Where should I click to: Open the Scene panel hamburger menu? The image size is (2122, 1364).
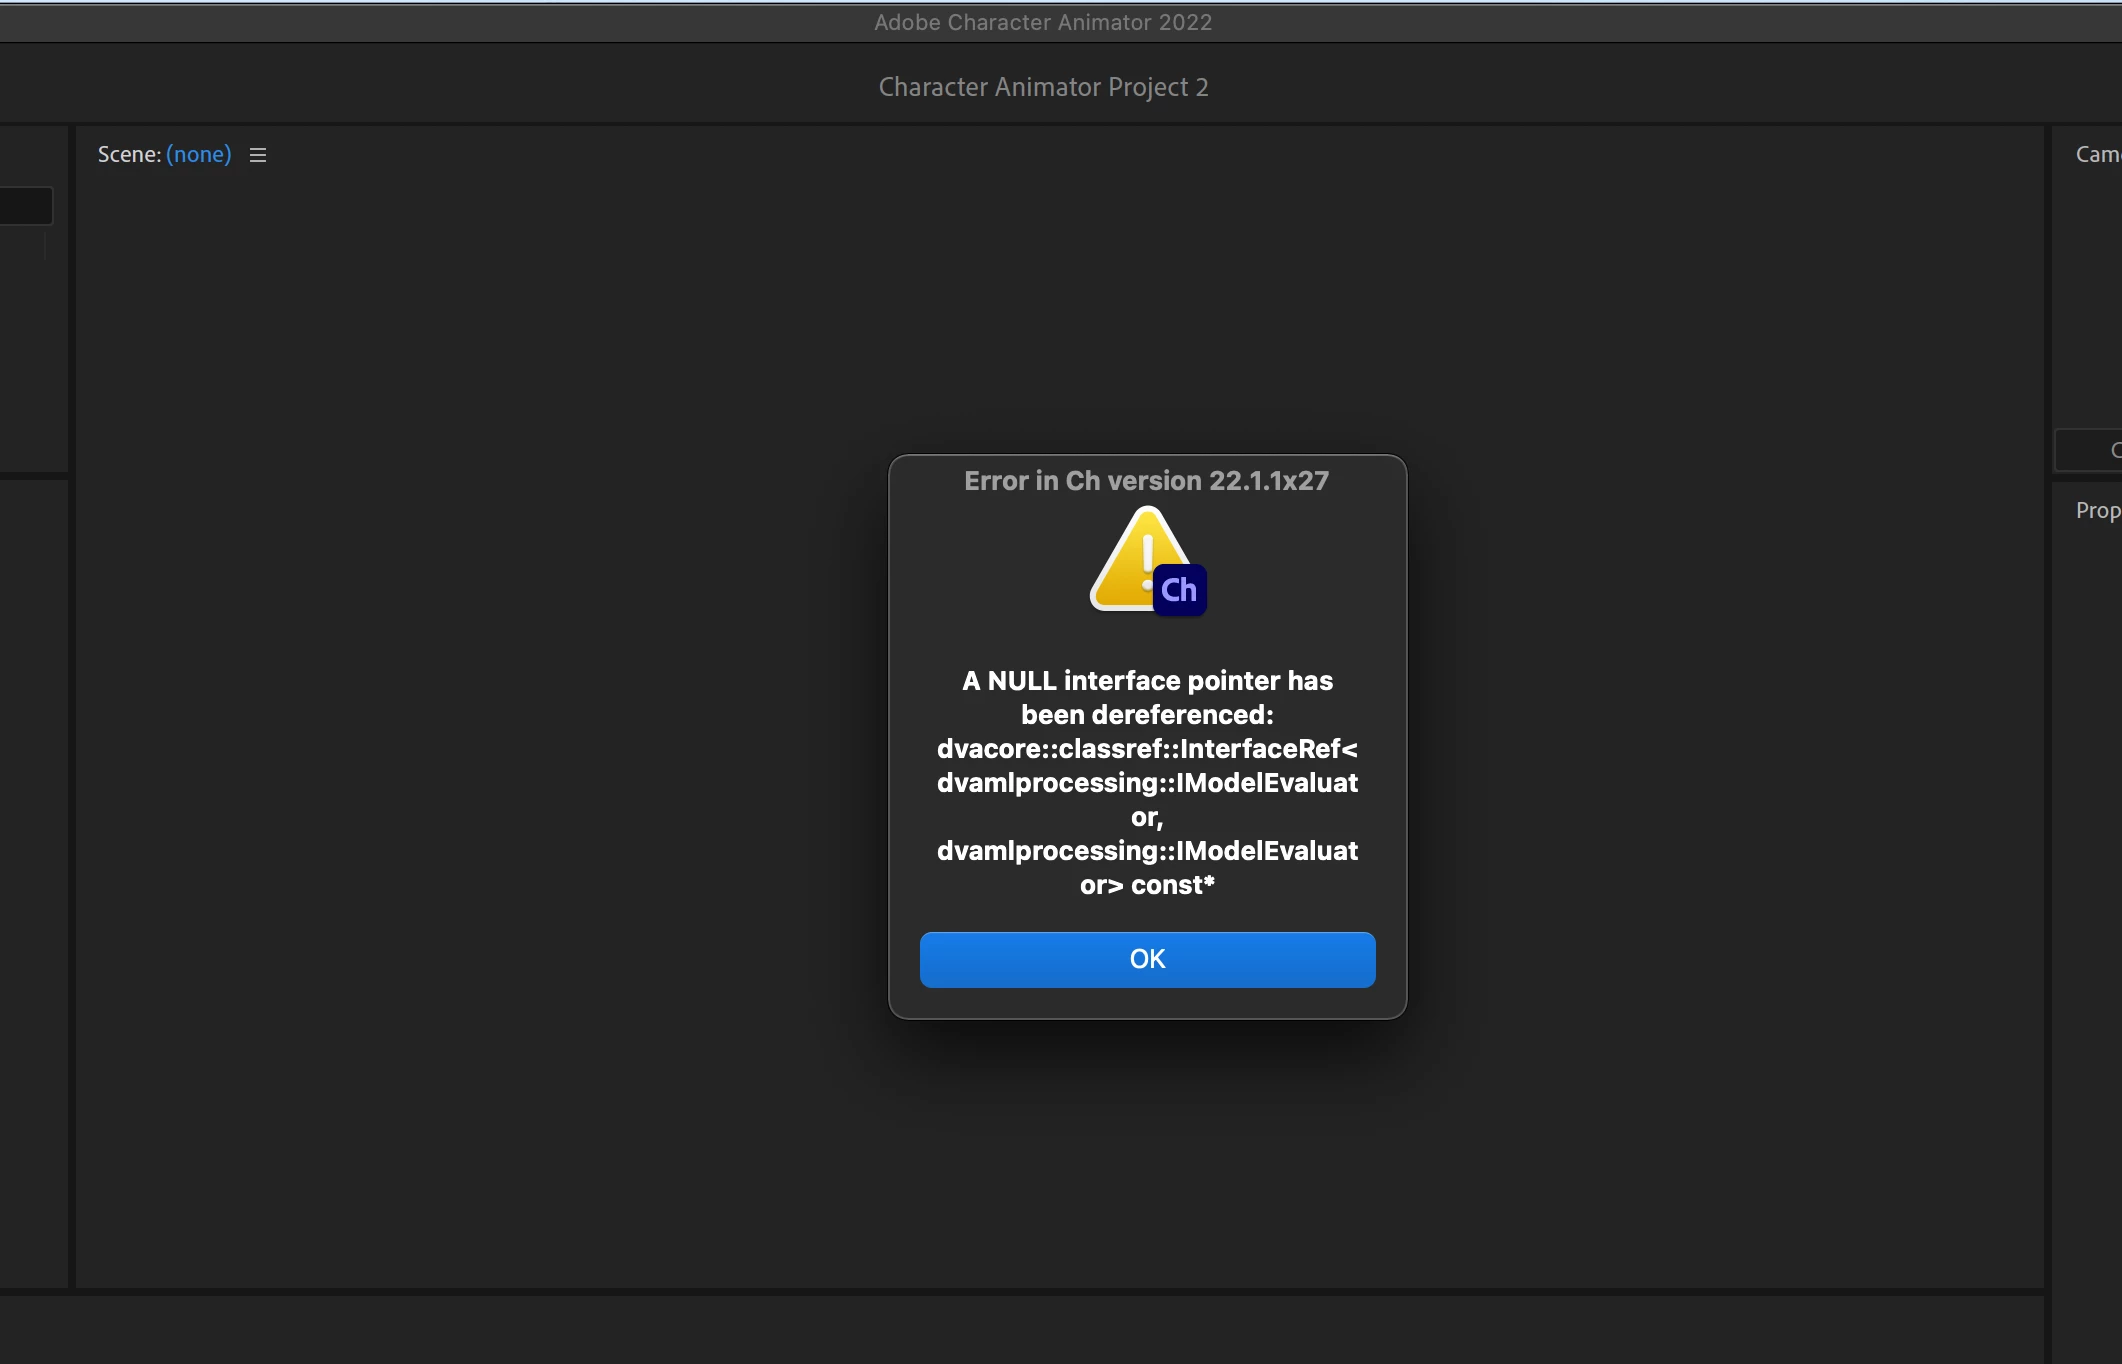258,155
